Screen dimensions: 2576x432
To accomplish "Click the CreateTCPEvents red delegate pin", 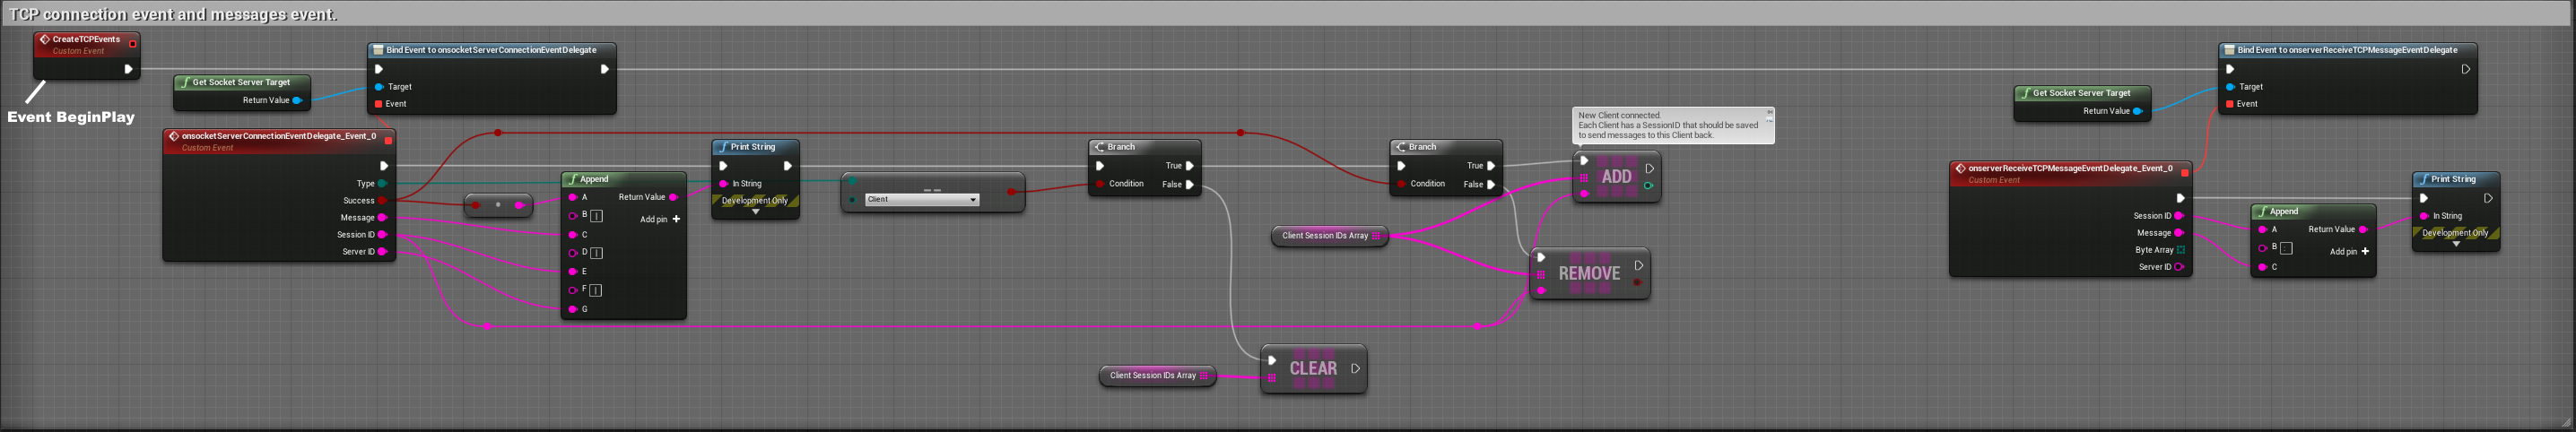I will pyautogui.click(x=132, y=44).
